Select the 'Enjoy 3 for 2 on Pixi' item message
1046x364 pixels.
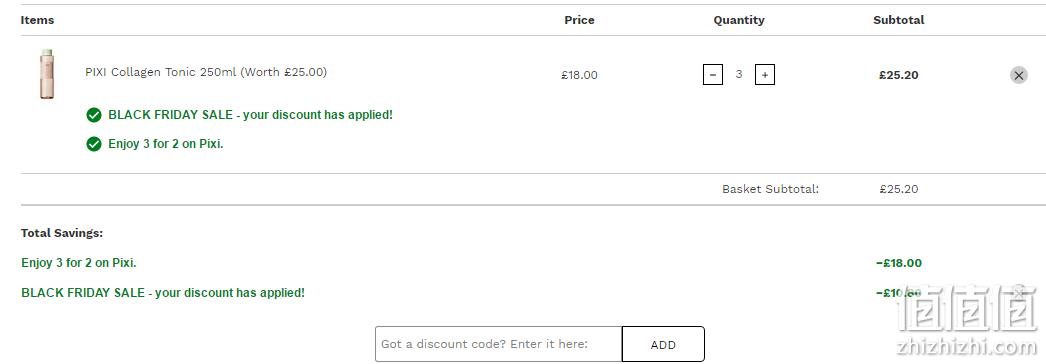coord(165,144)
